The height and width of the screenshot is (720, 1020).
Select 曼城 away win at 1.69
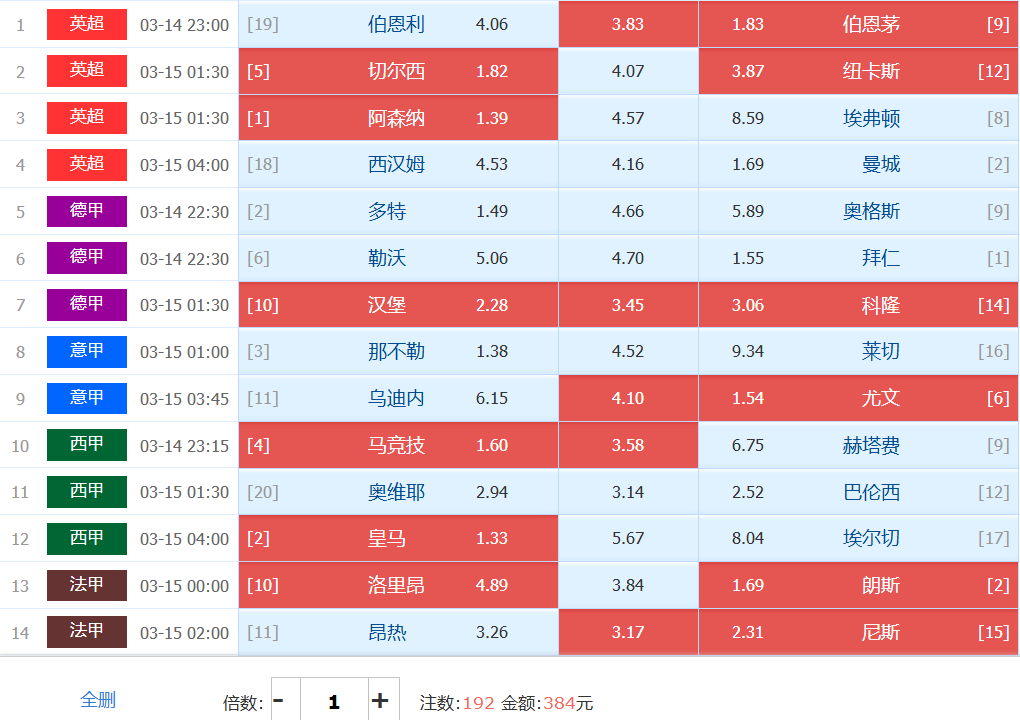click(x=858, y=165)
